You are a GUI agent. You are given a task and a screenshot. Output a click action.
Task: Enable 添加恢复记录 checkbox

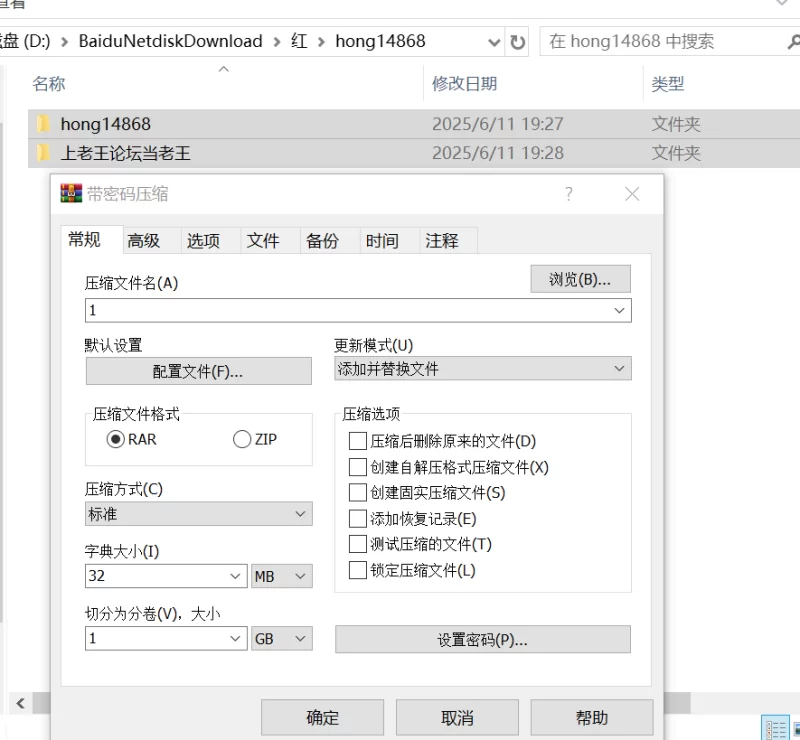tap(358, 519)
